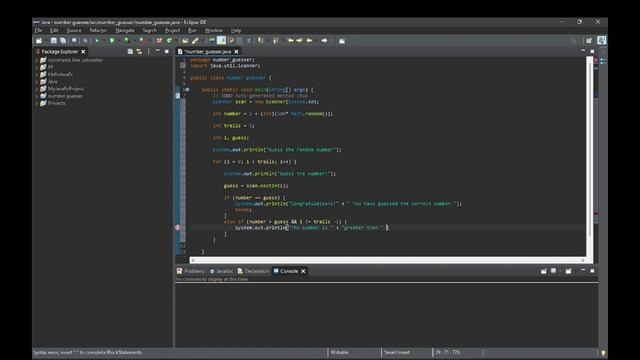Collapse the main method fold marker
The height and width of the screenshot is (360, 640).
pyautogui.click(x=187, y=90)
